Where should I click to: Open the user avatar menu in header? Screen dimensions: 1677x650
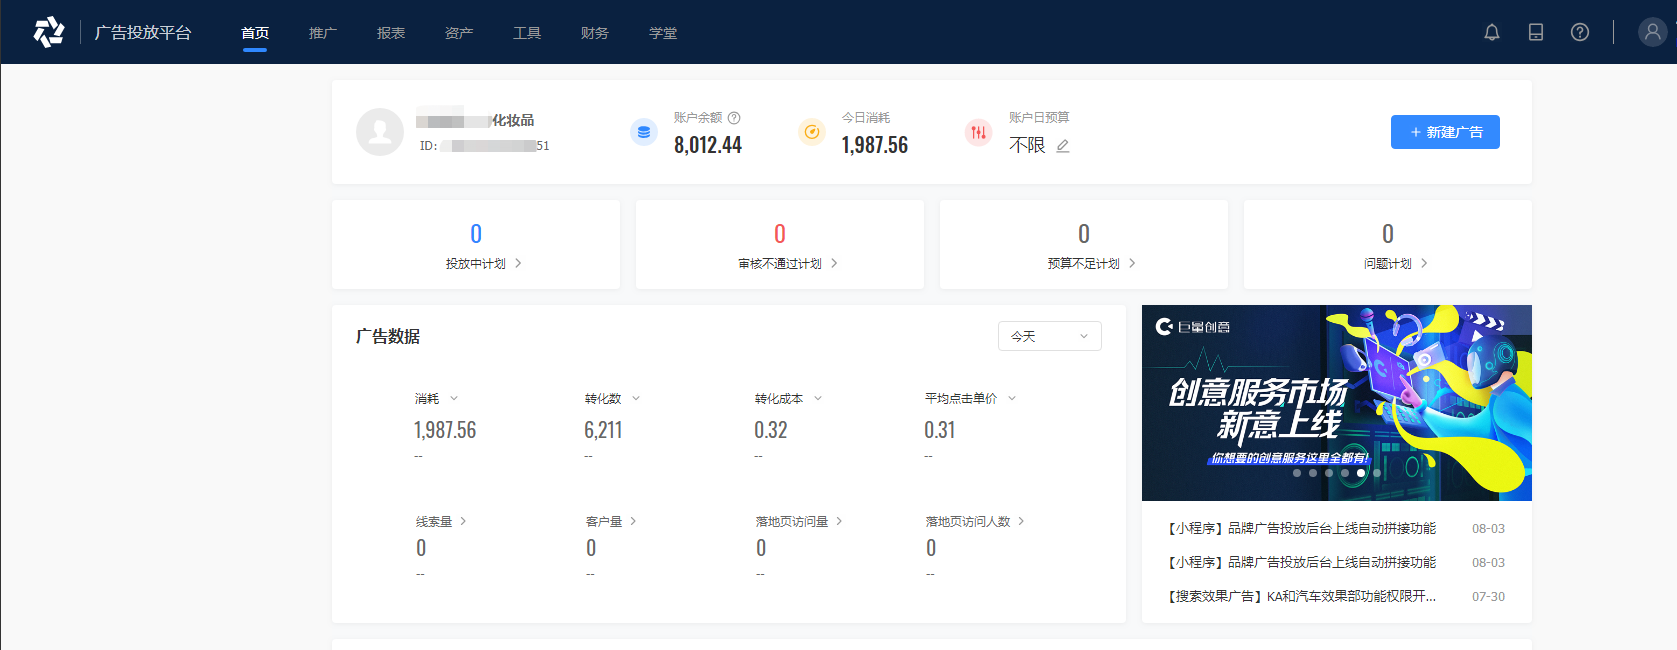tap(1652, 32)
